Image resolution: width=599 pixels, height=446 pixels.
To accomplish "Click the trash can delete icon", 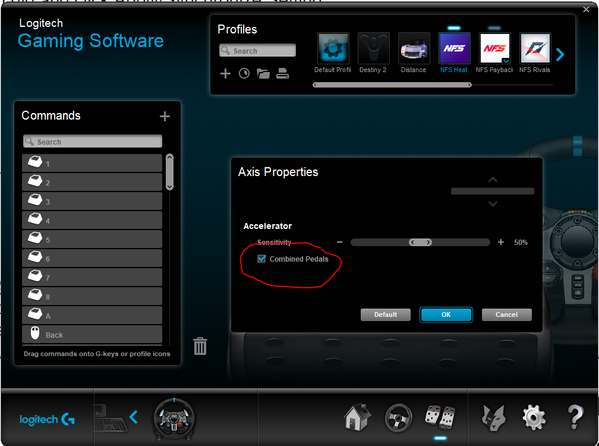I will tap(200, 346).
